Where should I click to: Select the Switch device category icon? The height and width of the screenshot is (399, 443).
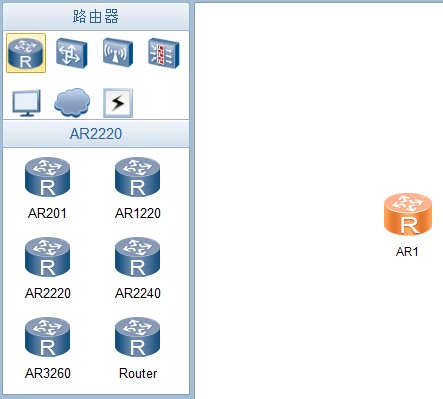click(71, 53)
